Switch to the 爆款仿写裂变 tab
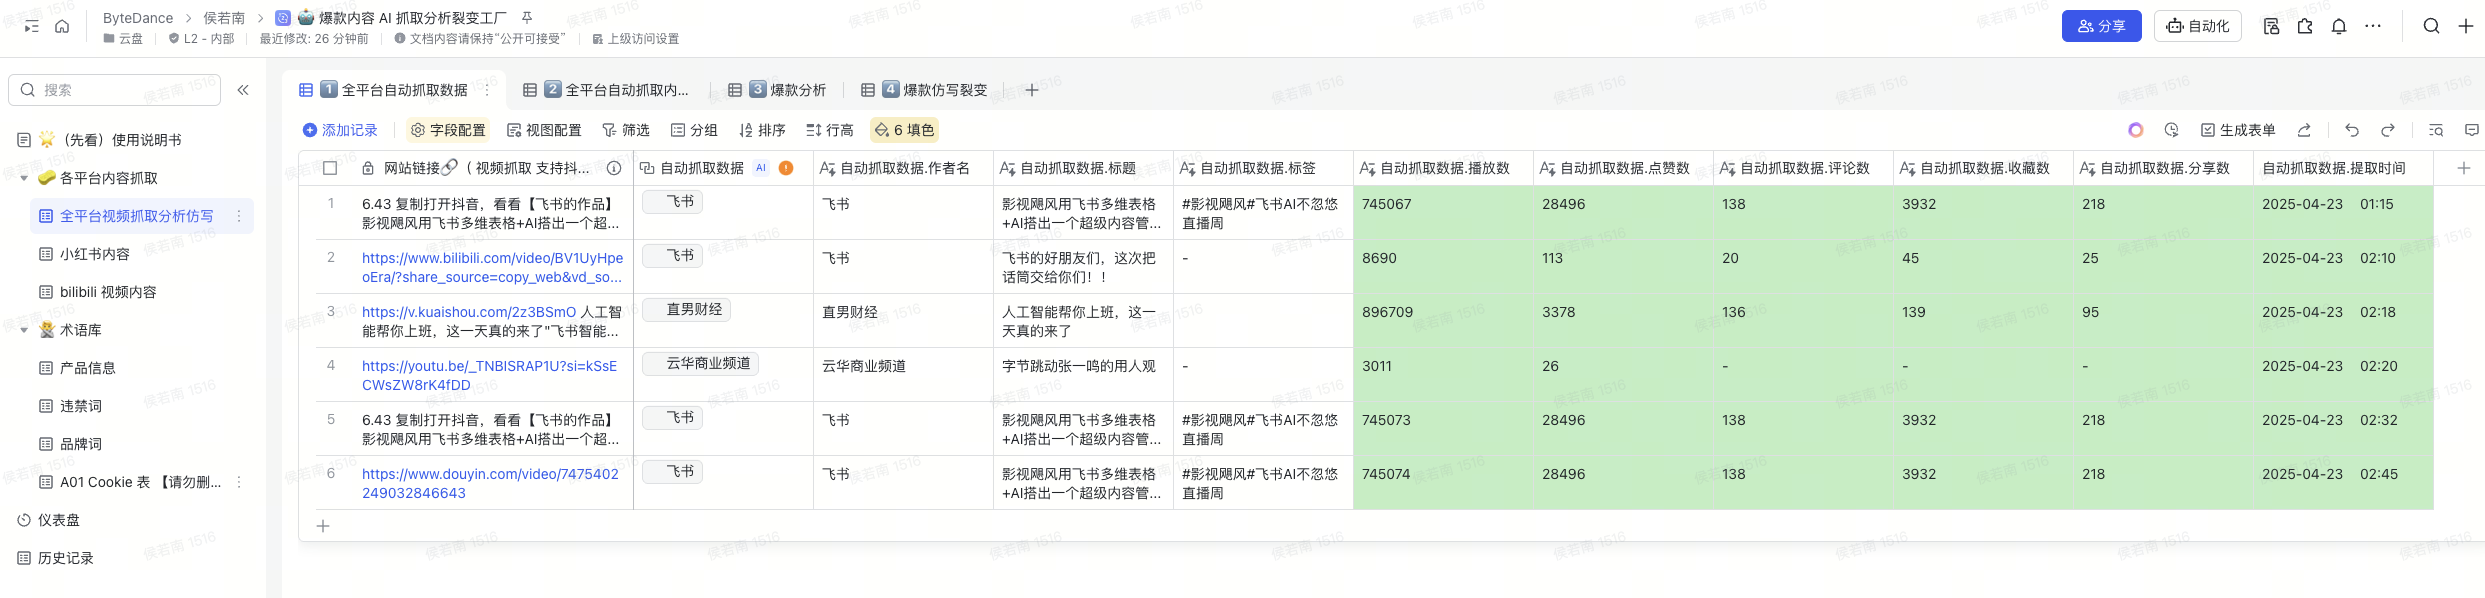2485x598 pixels. (x=934, y=90)
